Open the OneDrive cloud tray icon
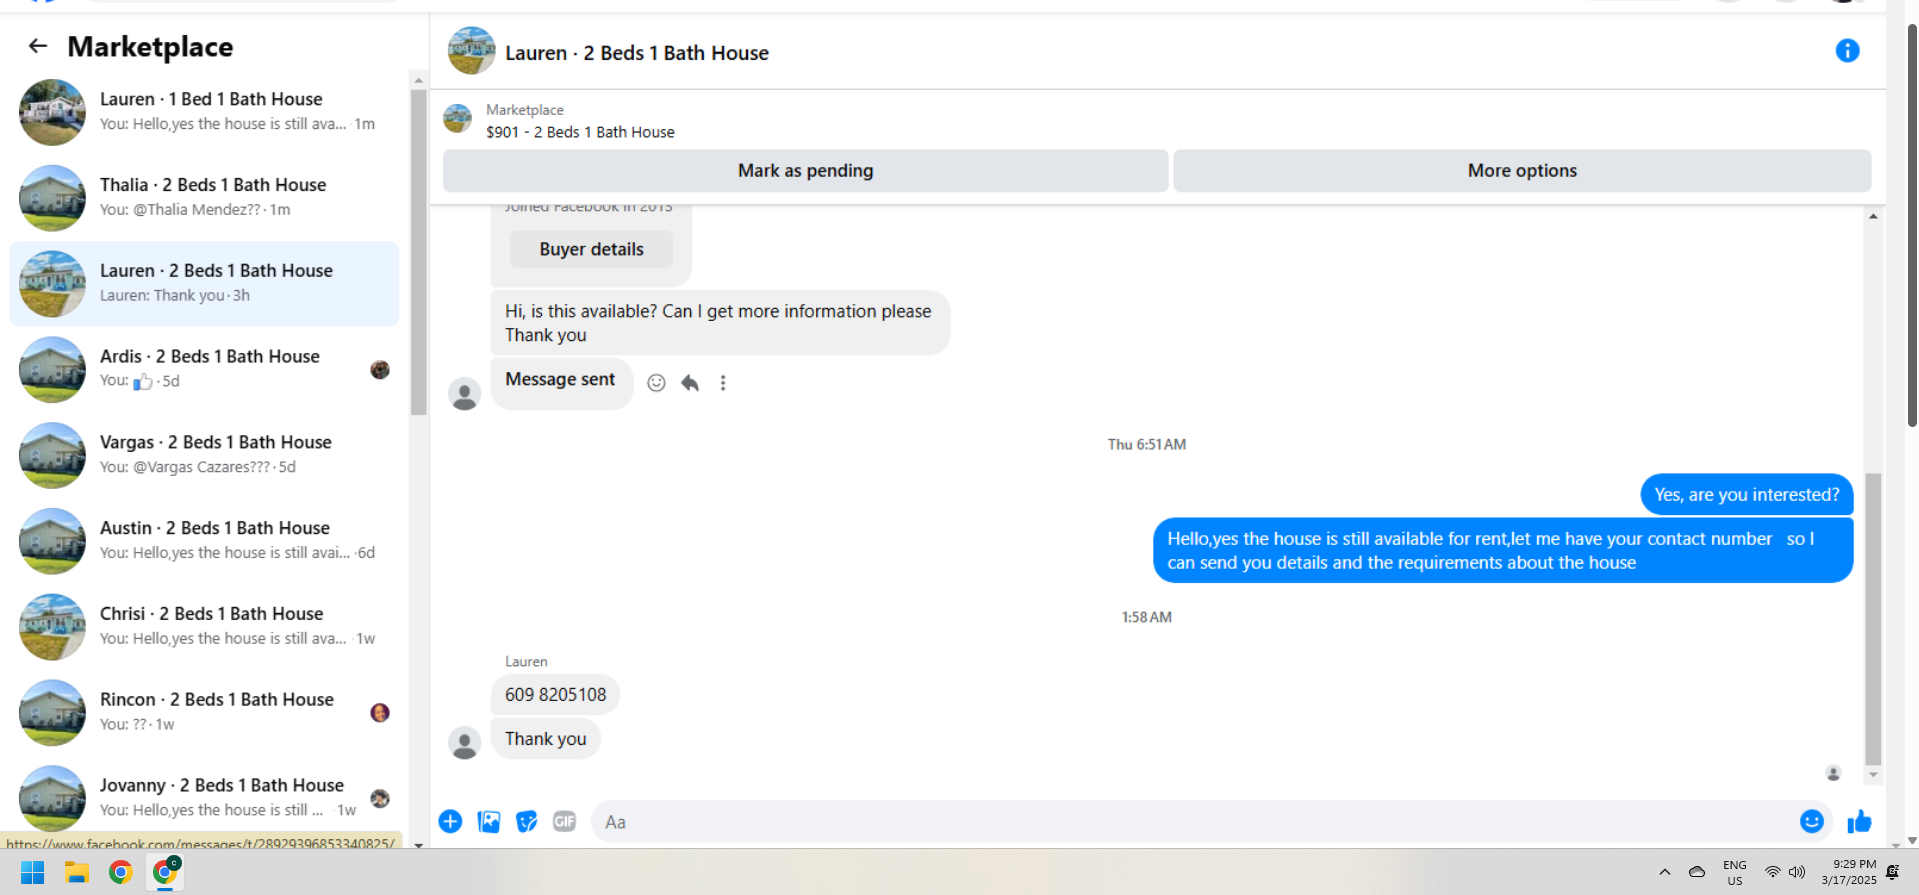This screenshot has height=895, width=1919. tap(1697, 872)
